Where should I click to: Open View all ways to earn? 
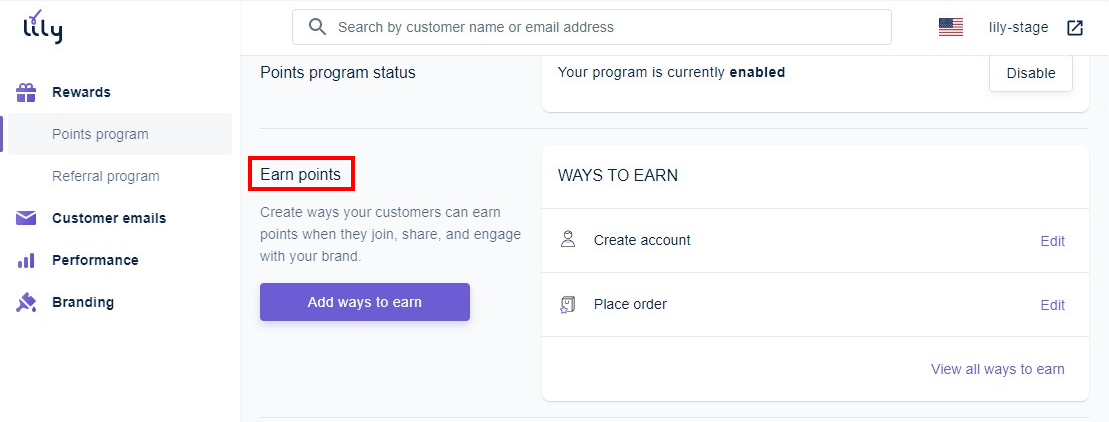[x=997, y=369]
